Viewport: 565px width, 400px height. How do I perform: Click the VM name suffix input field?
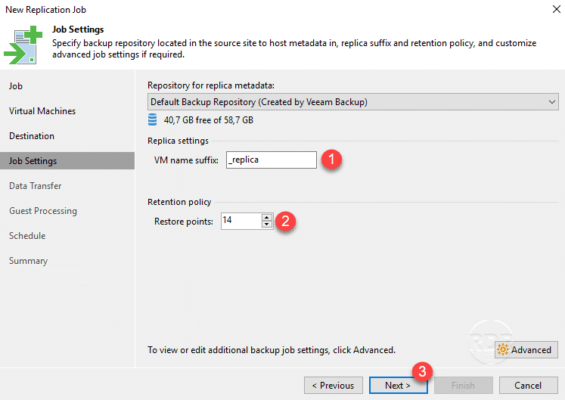[271, 160]
